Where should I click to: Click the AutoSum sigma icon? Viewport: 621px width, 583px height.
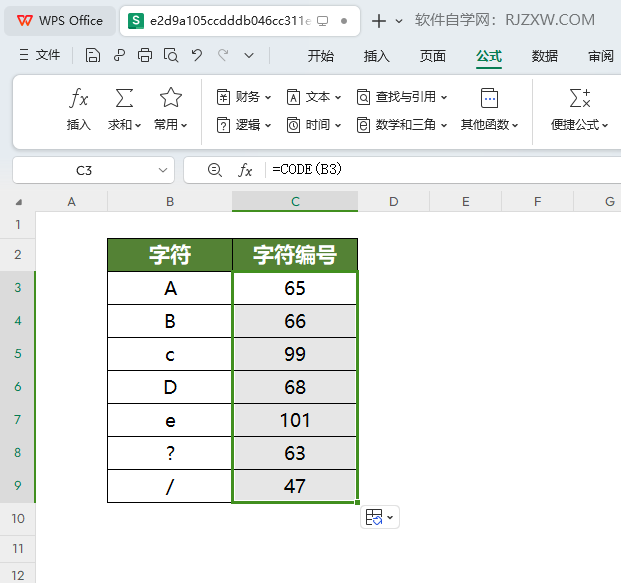point(124,98)
